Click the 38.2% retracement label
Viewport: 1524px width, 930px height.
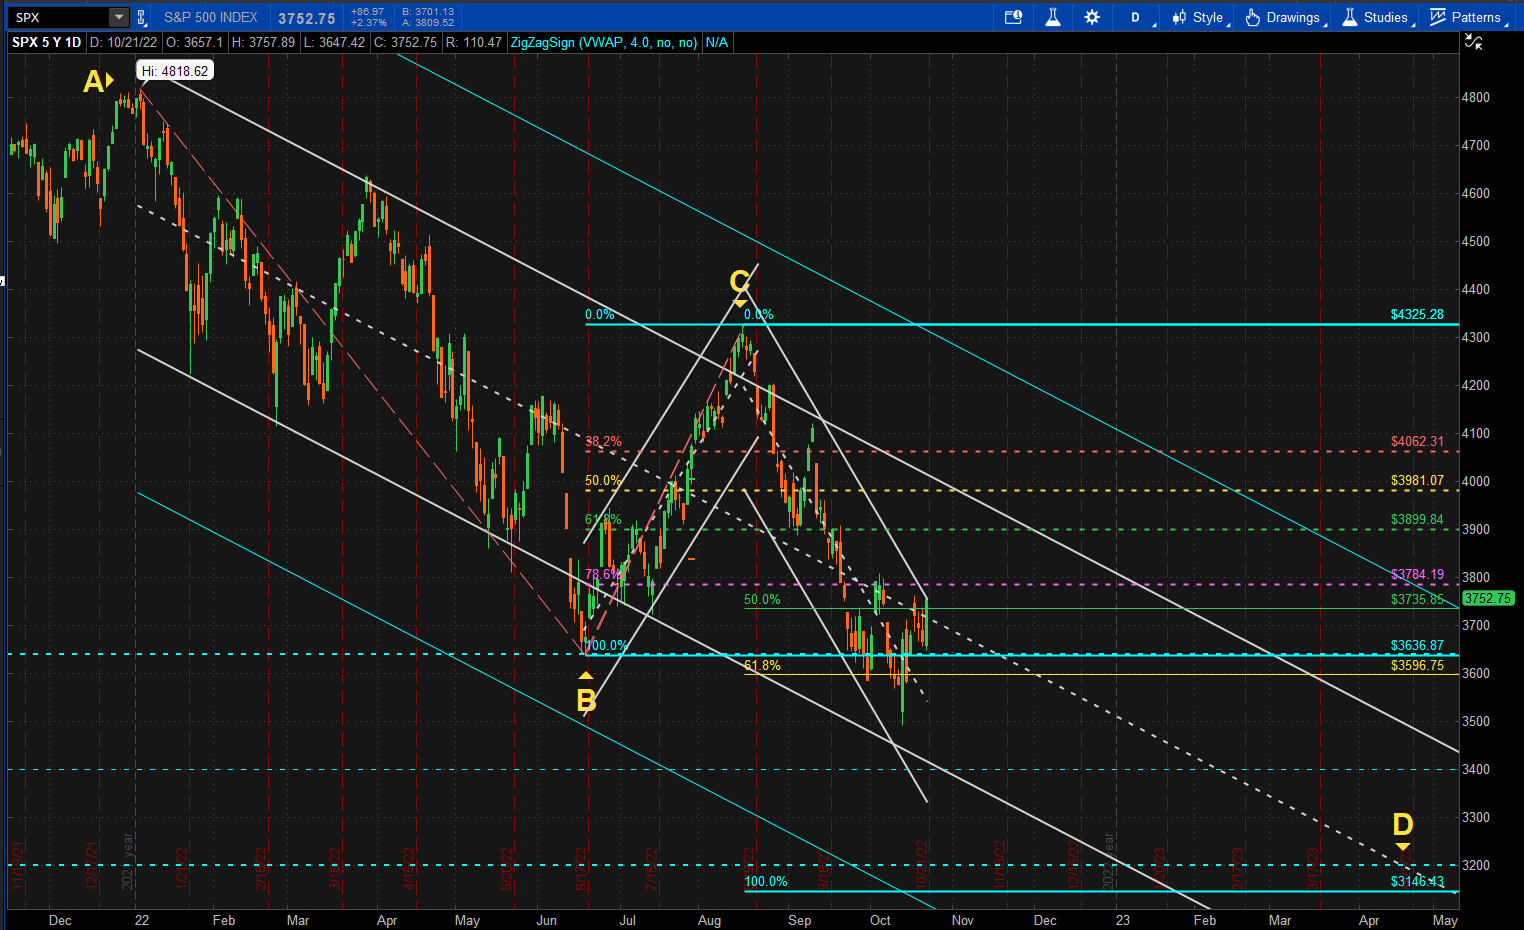pos(603,441)
